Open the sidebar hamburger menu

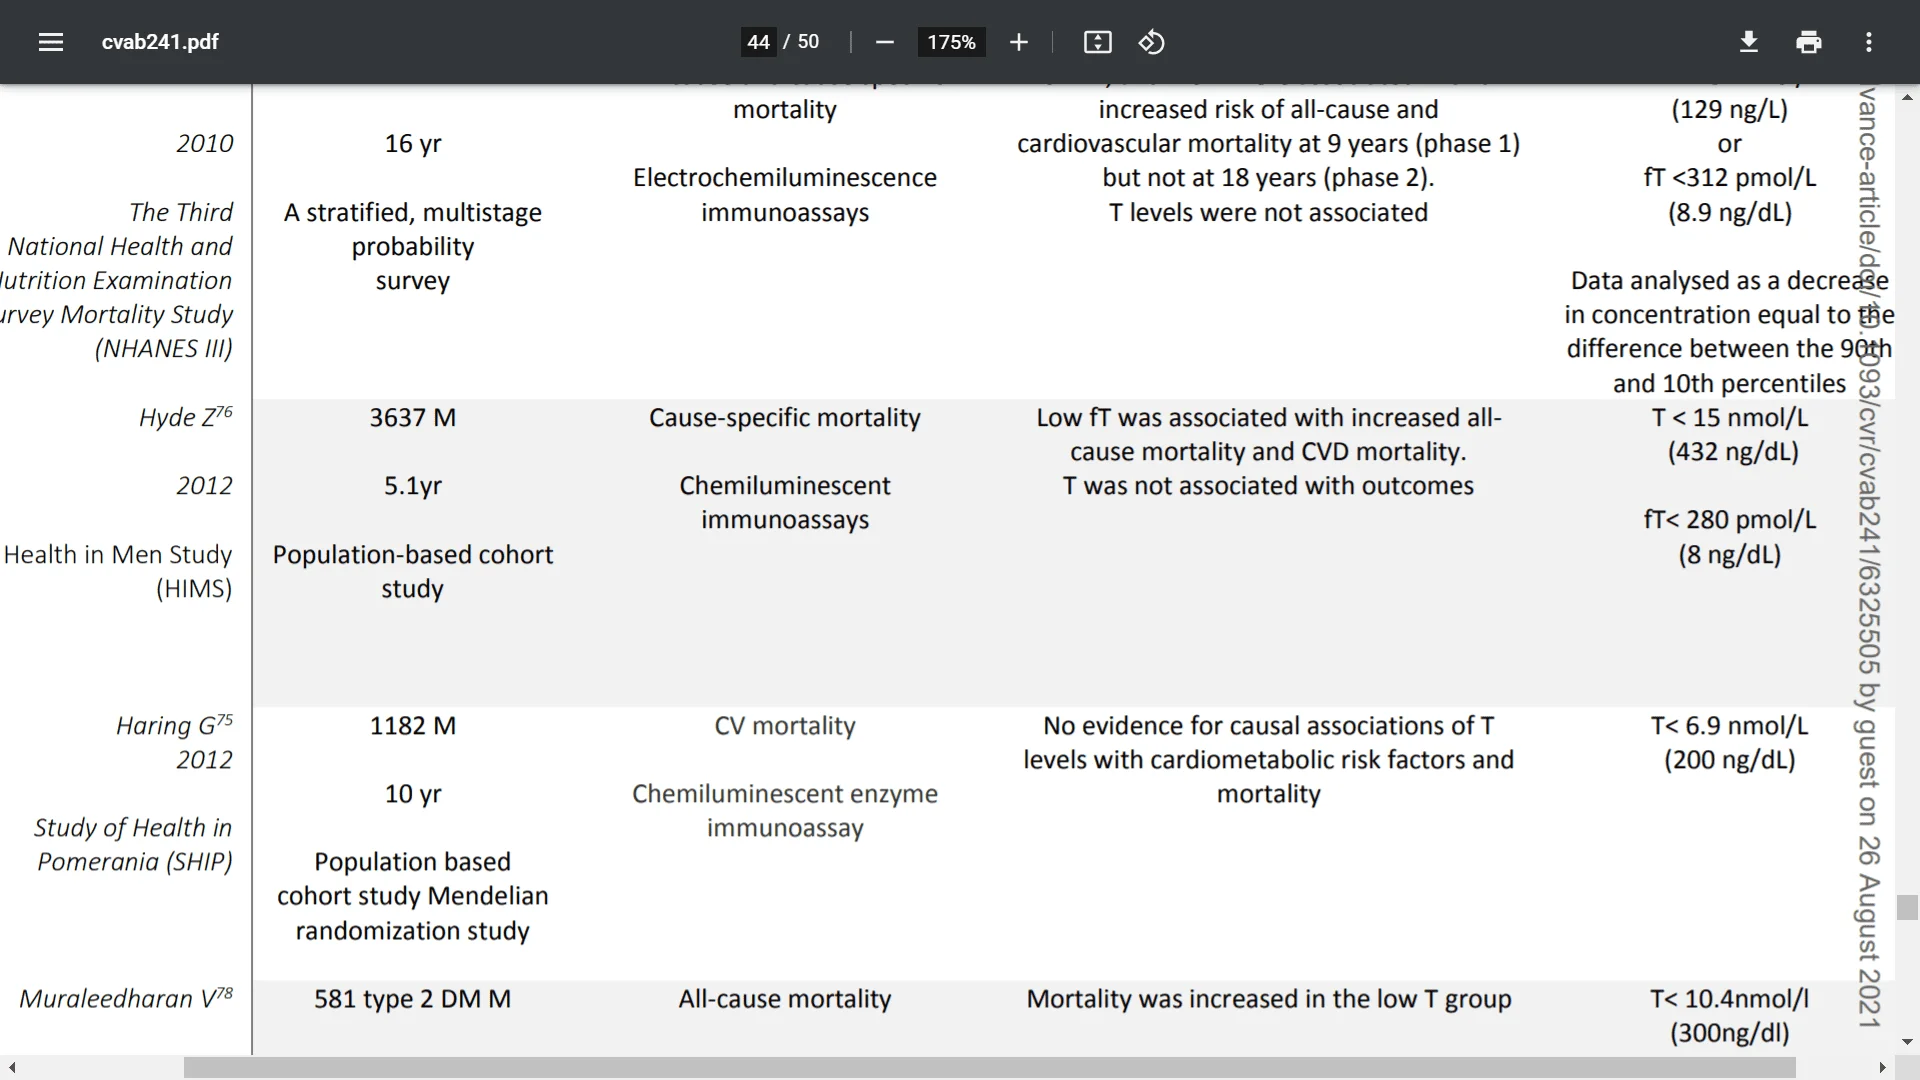point(51,42)
